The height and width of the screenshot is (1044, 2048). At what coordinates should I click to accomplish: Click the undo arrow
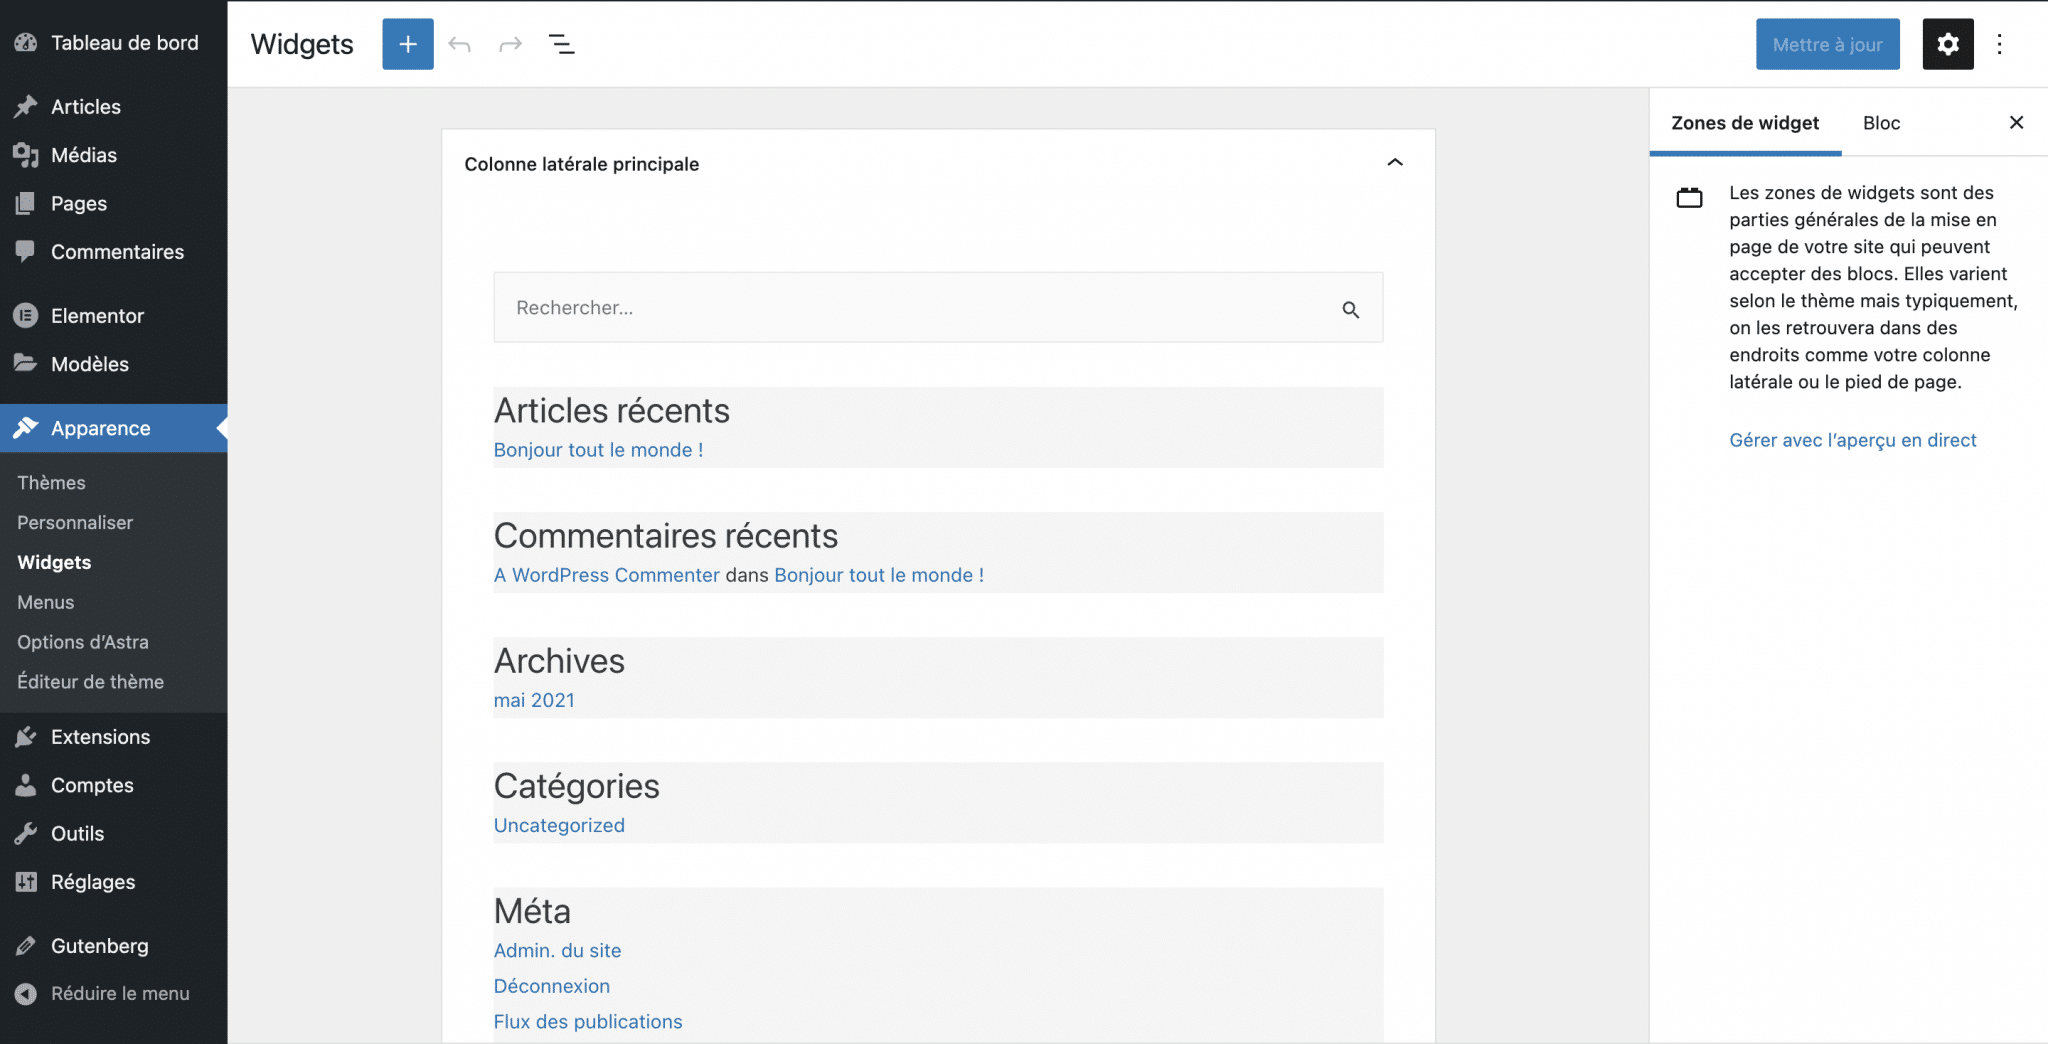coord(459,44)
